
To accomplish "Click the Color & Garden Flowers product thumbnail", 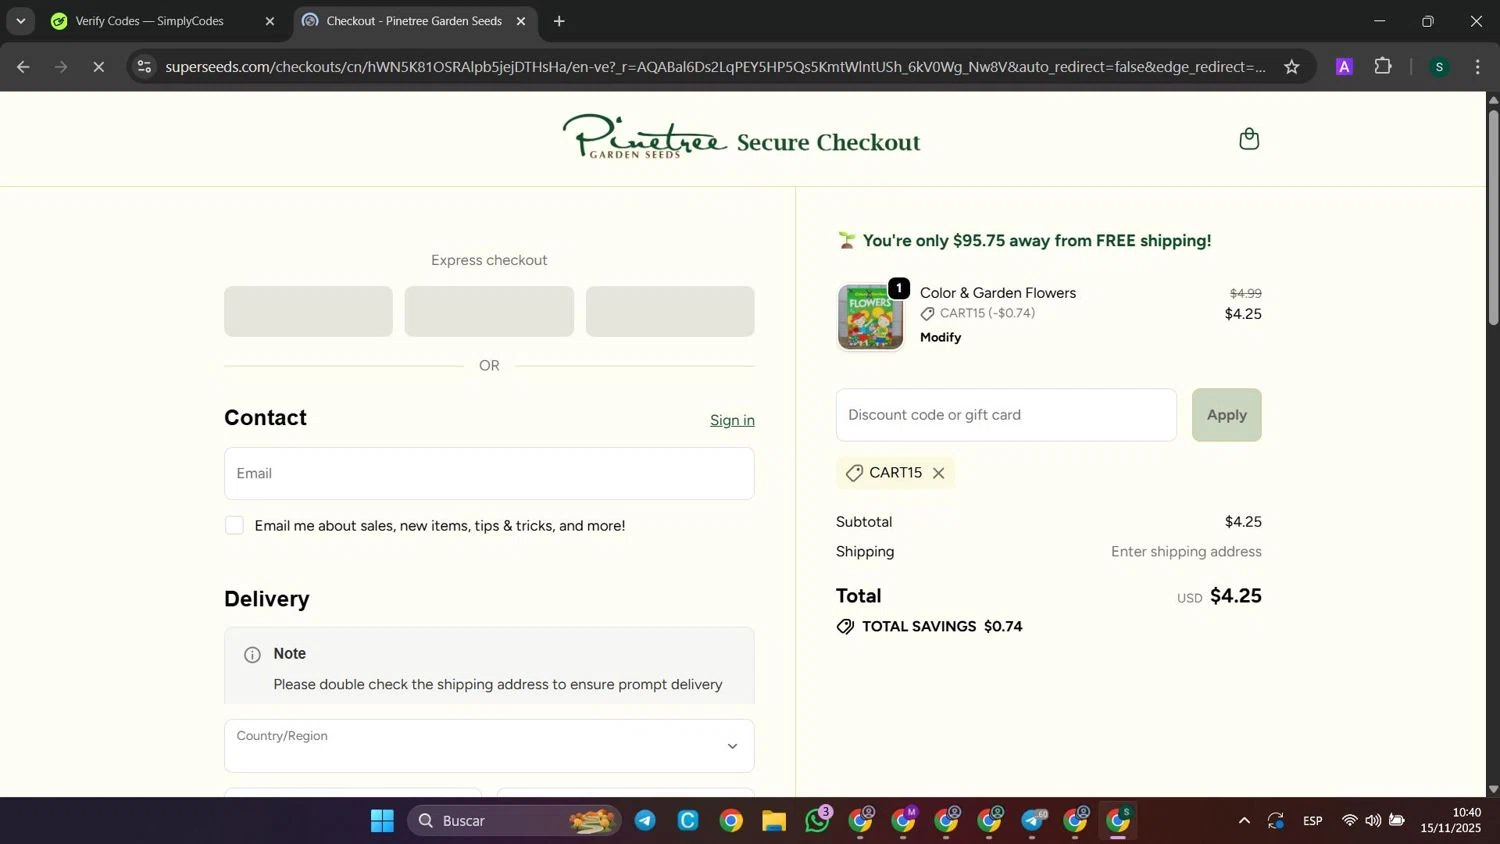I will (x=870, y=317).
